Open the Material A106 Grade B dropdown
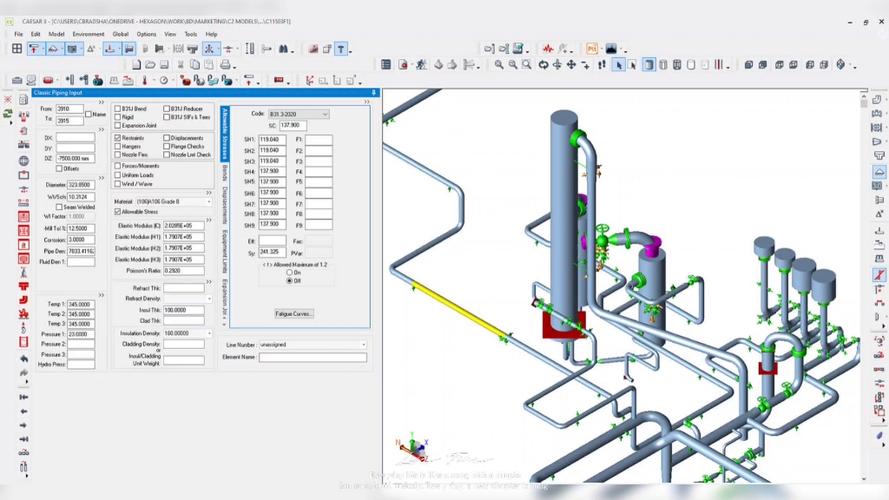889x500 pixels. pyautogui.click(x=172, y=202)
